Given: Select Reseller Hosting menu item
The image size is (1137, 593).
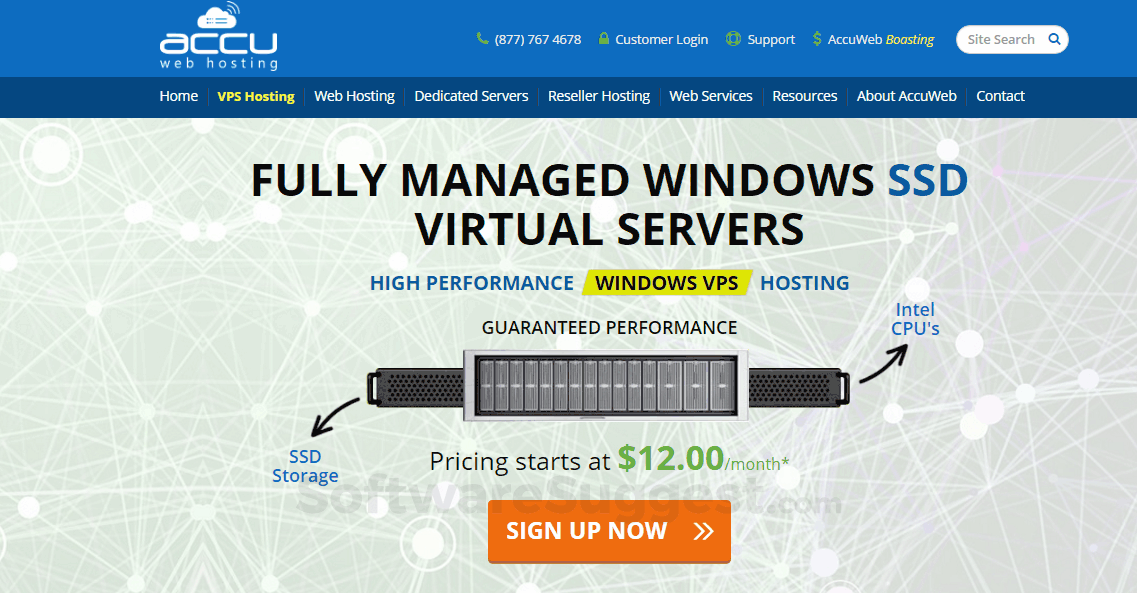Looking at the screenshot, I should click(x=599, y=96).
